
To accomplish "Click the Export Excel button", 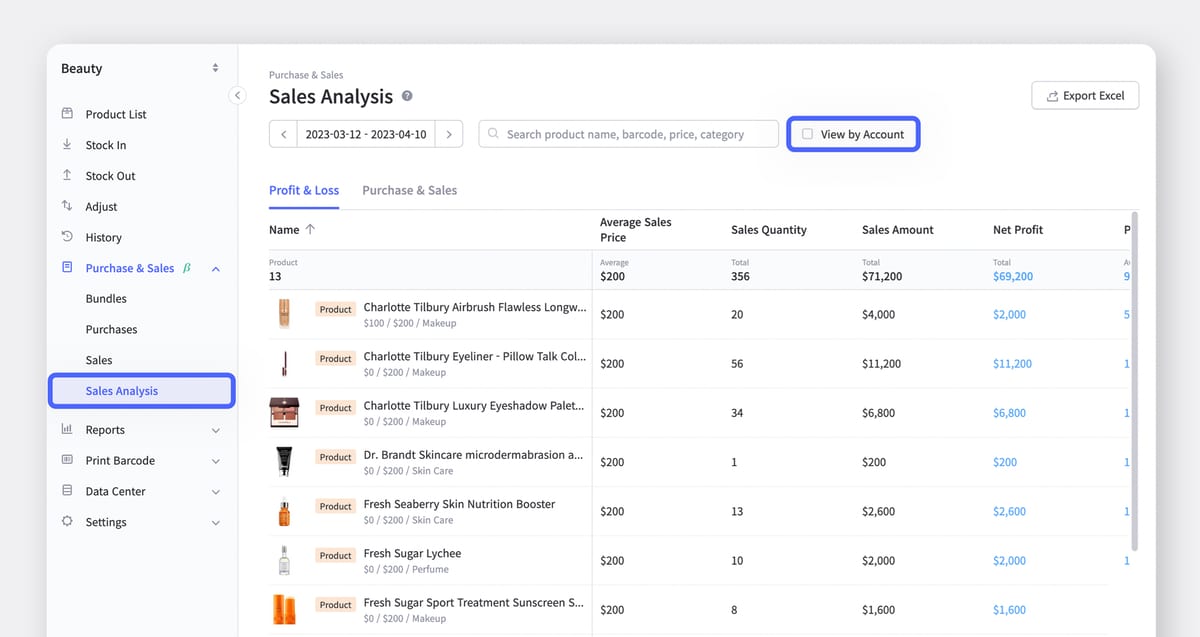I will [x=1085, y=95].
